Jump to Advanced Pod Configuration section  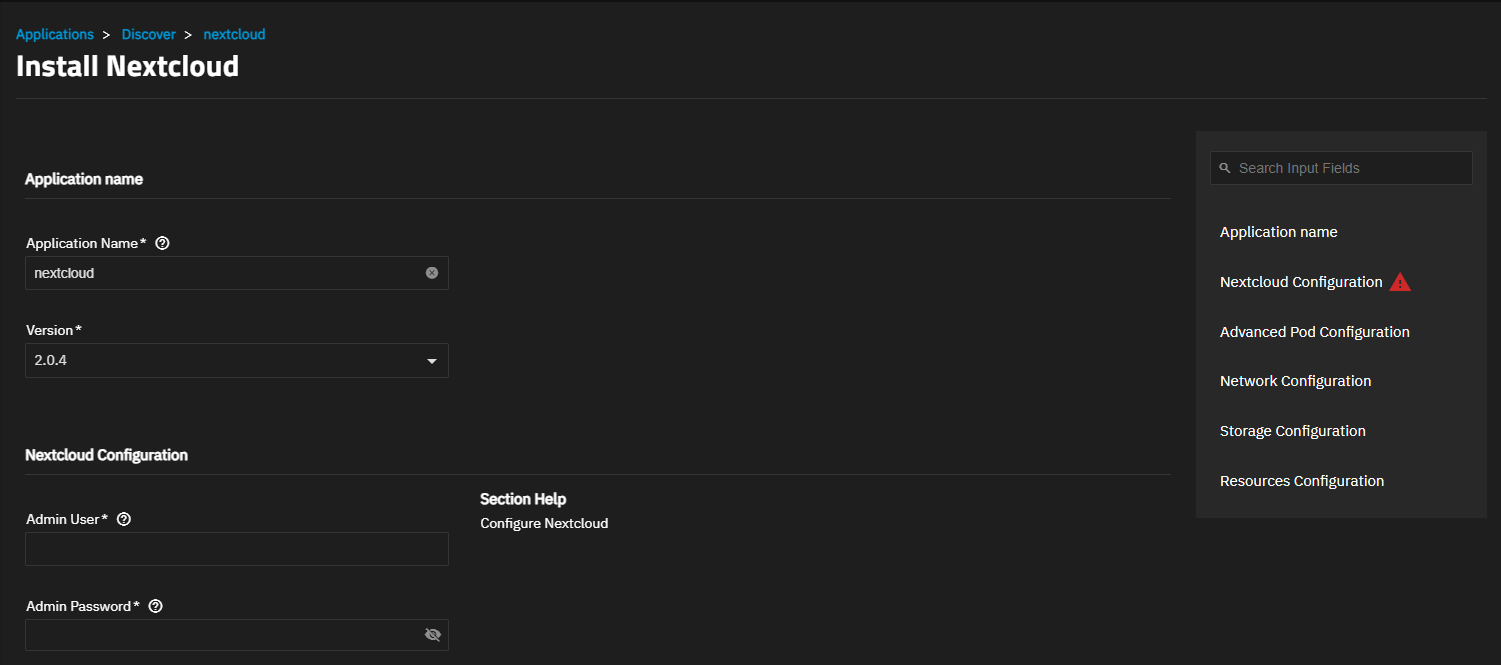click(x=1314, y=332)
